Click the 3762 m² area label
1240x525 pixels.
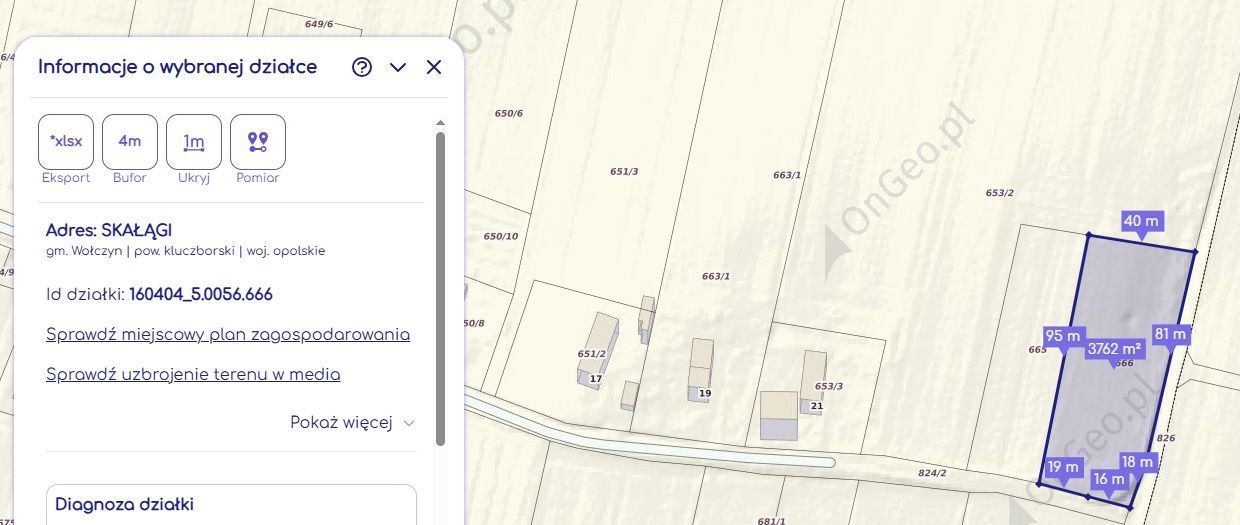pos(1115,349)
